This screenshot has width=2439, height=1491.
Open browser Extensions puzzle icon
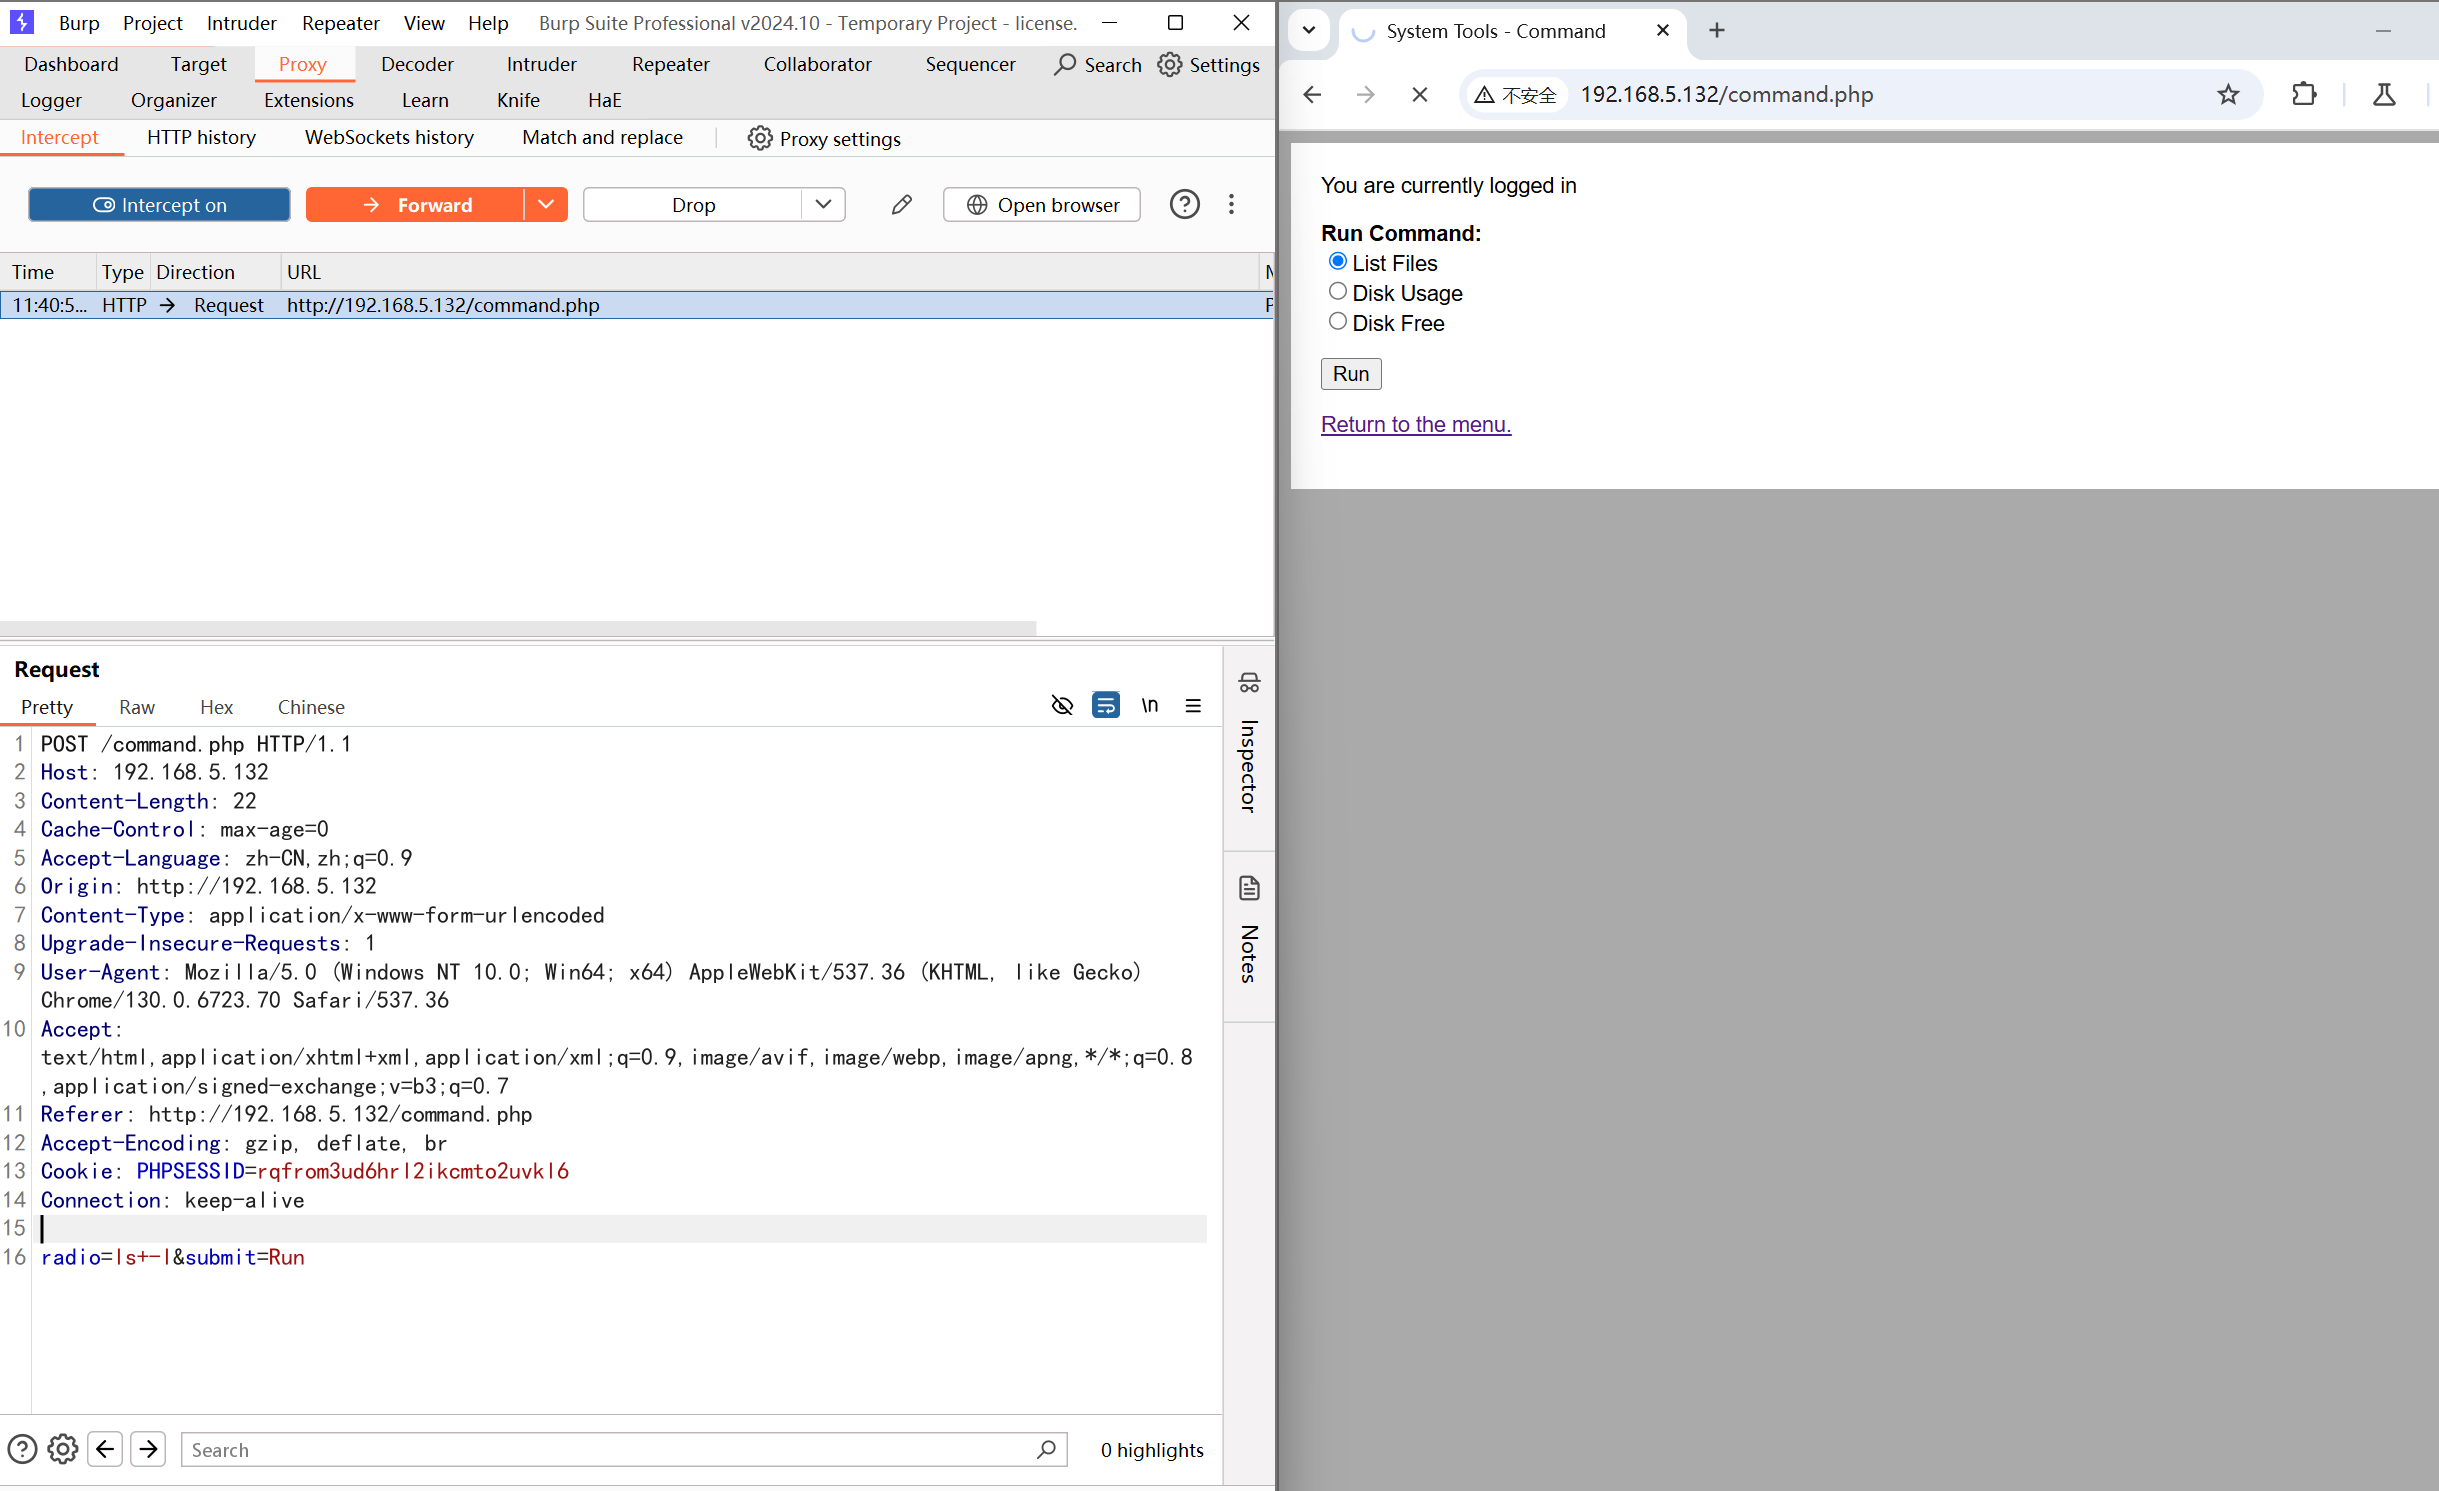pyautogui.click(x=2304, y=95)
